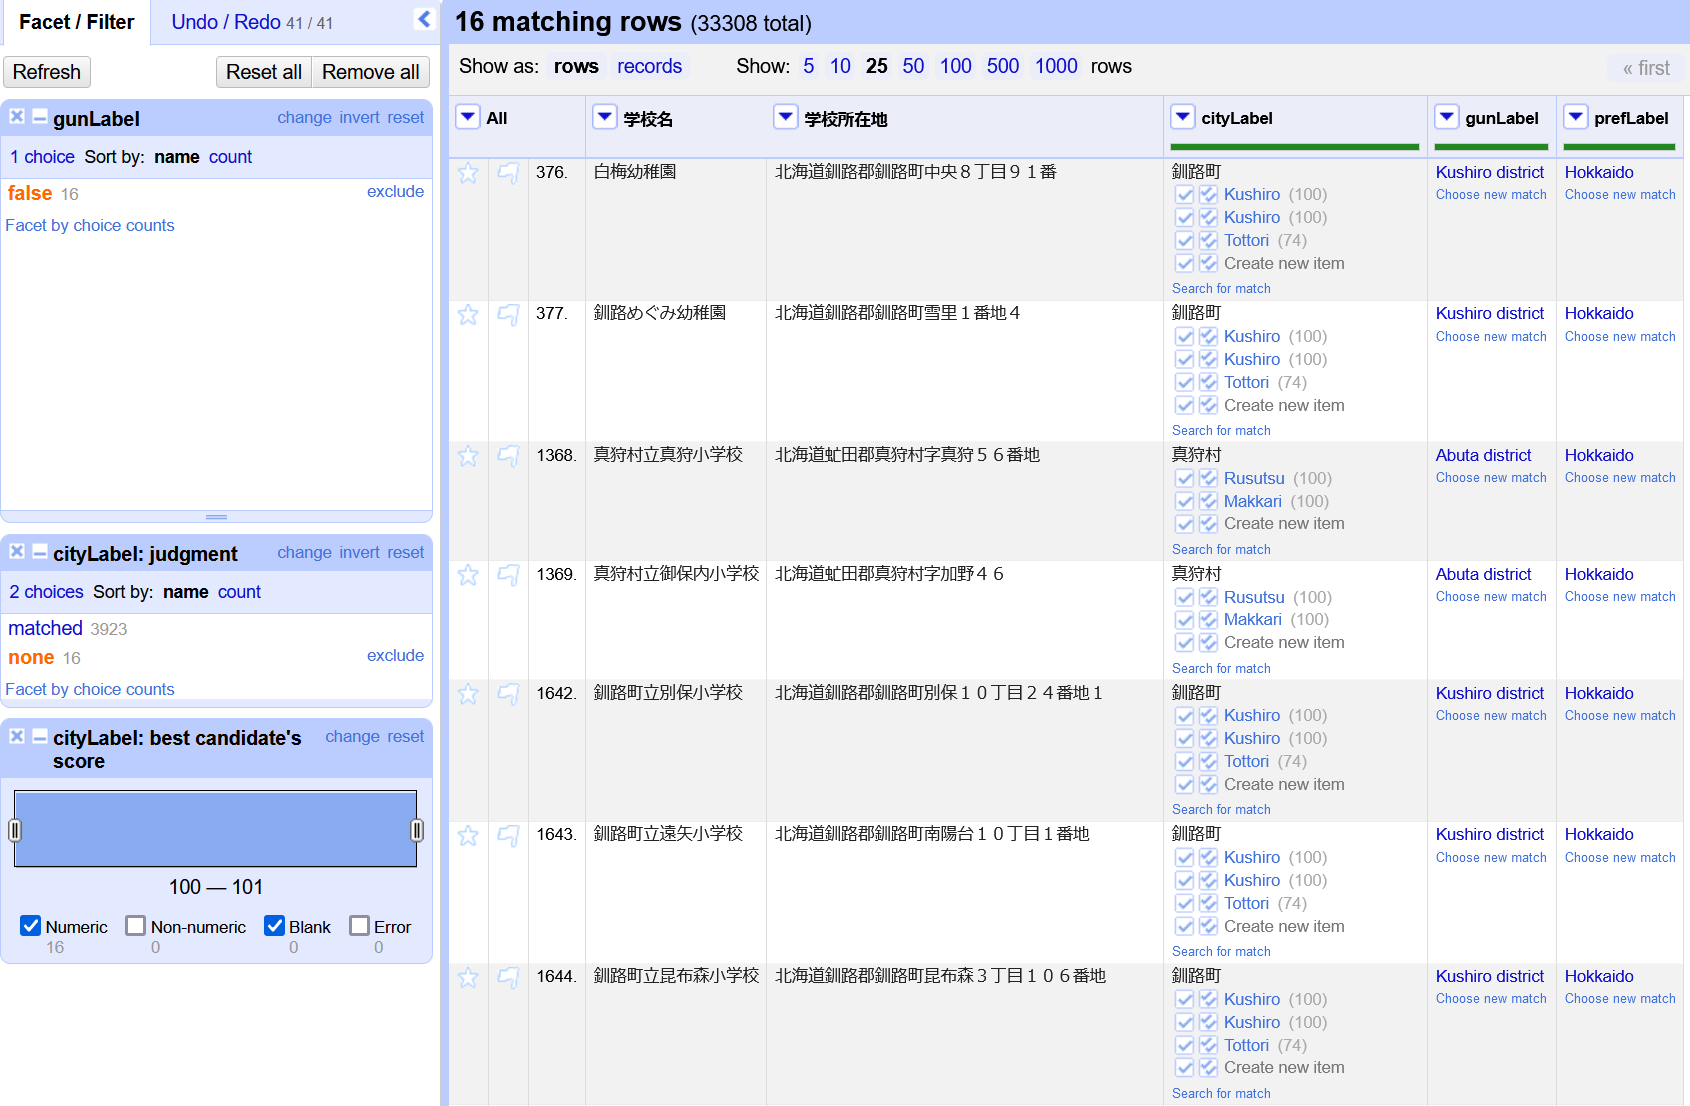
Task: Click the Reset all button
Action: pos(264,72)
